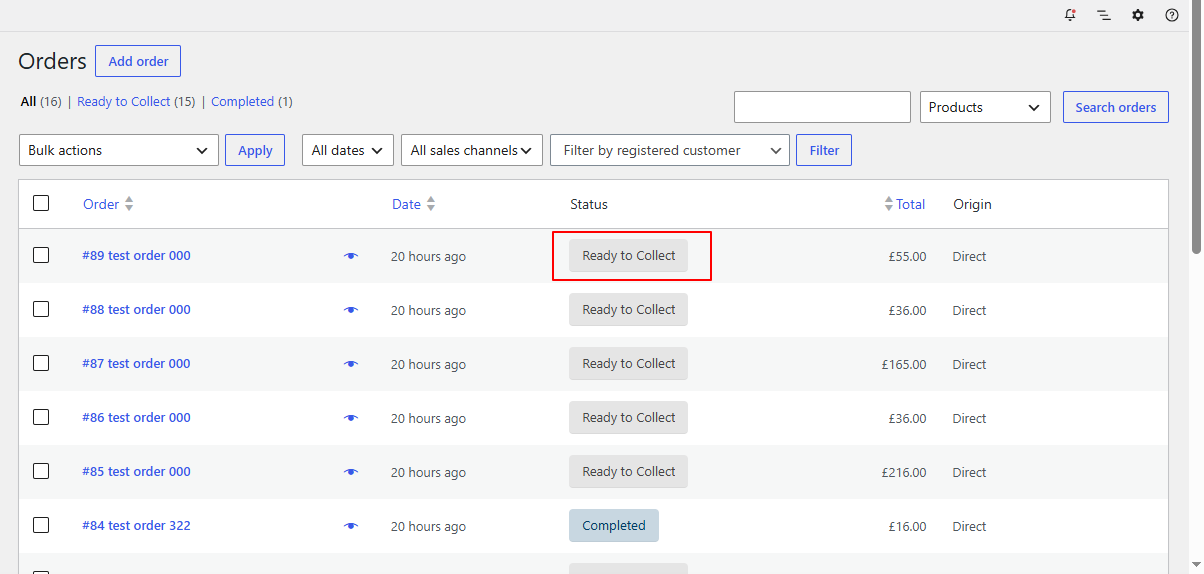Click the £55.00 total cell
Image resolution: width=1204 pixels, height=574 pixels.
coord(907,257)
